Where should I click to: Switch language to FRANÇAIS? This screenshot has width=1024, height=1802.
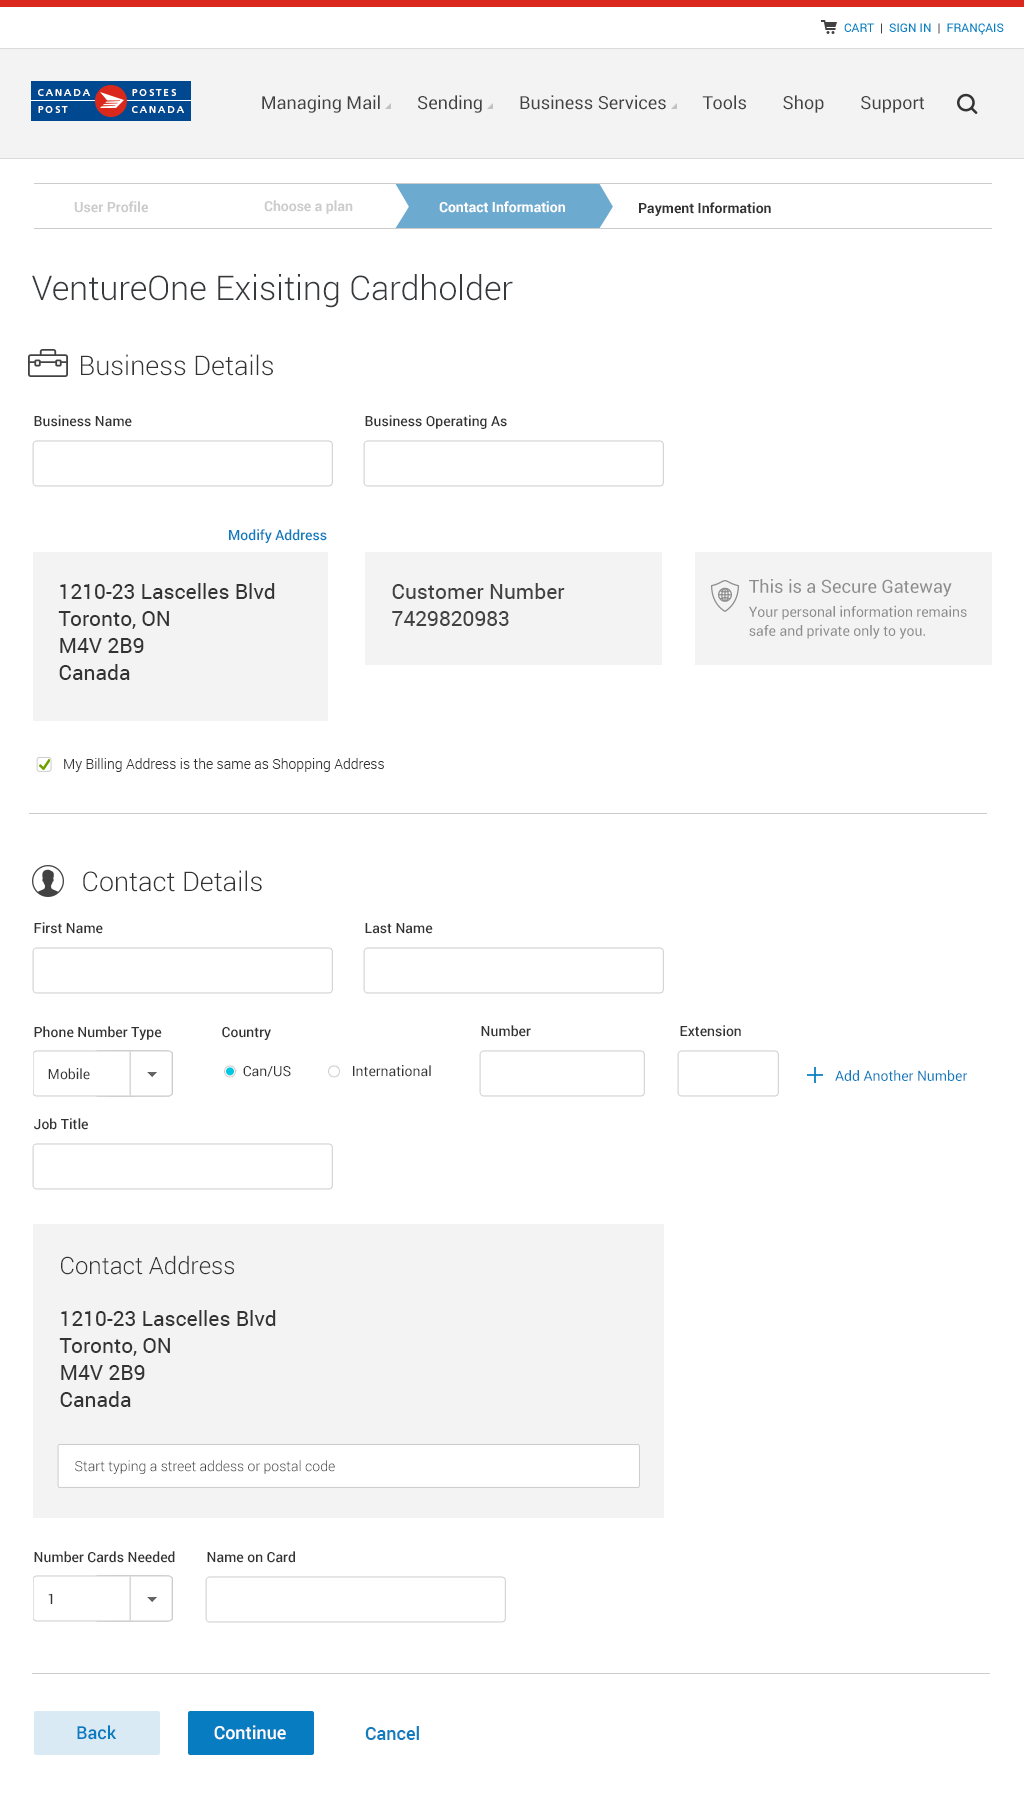[x=975, y=28]
